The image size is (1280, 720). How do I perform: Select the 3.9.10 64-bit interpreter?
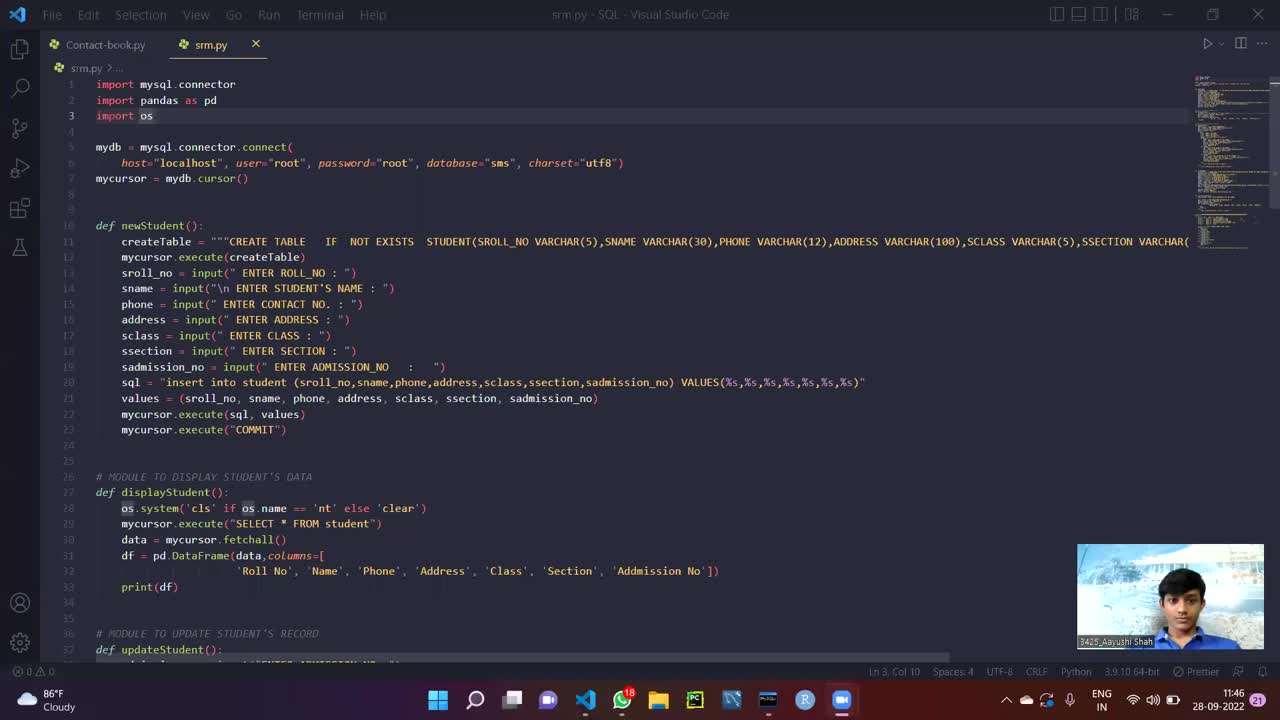click(1132, 672)
